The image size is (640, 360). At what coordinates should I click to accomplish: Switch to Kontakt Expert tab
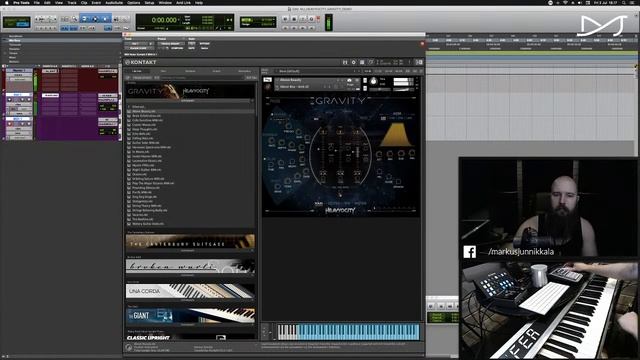[x=217, y=71]
